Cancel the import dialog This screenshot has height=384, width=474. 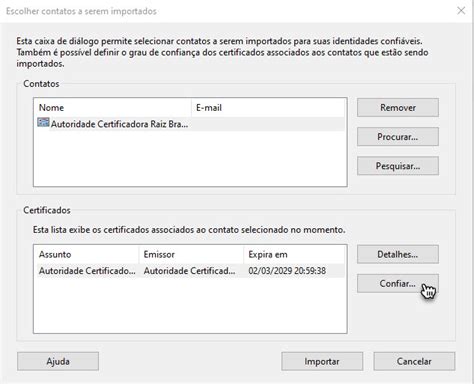coord(414,361)
